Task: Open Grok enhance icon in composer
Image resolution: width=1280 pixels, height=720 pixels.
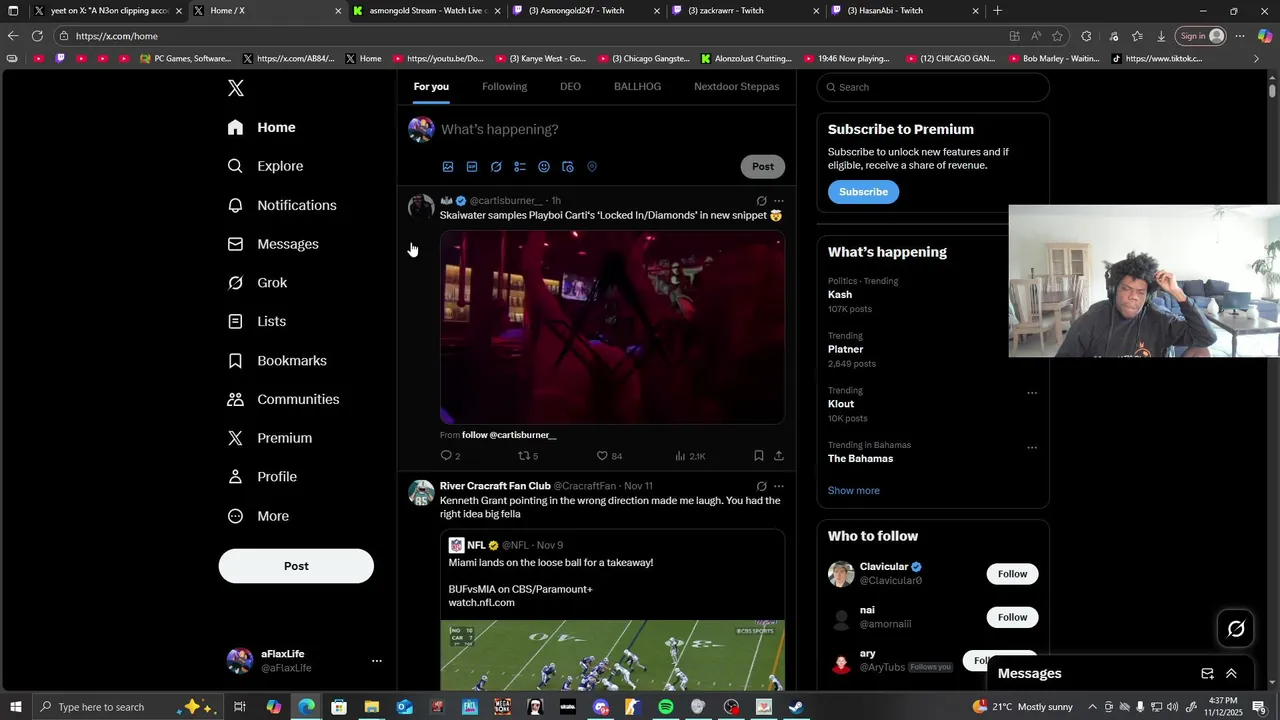Action: click(496, 167)
